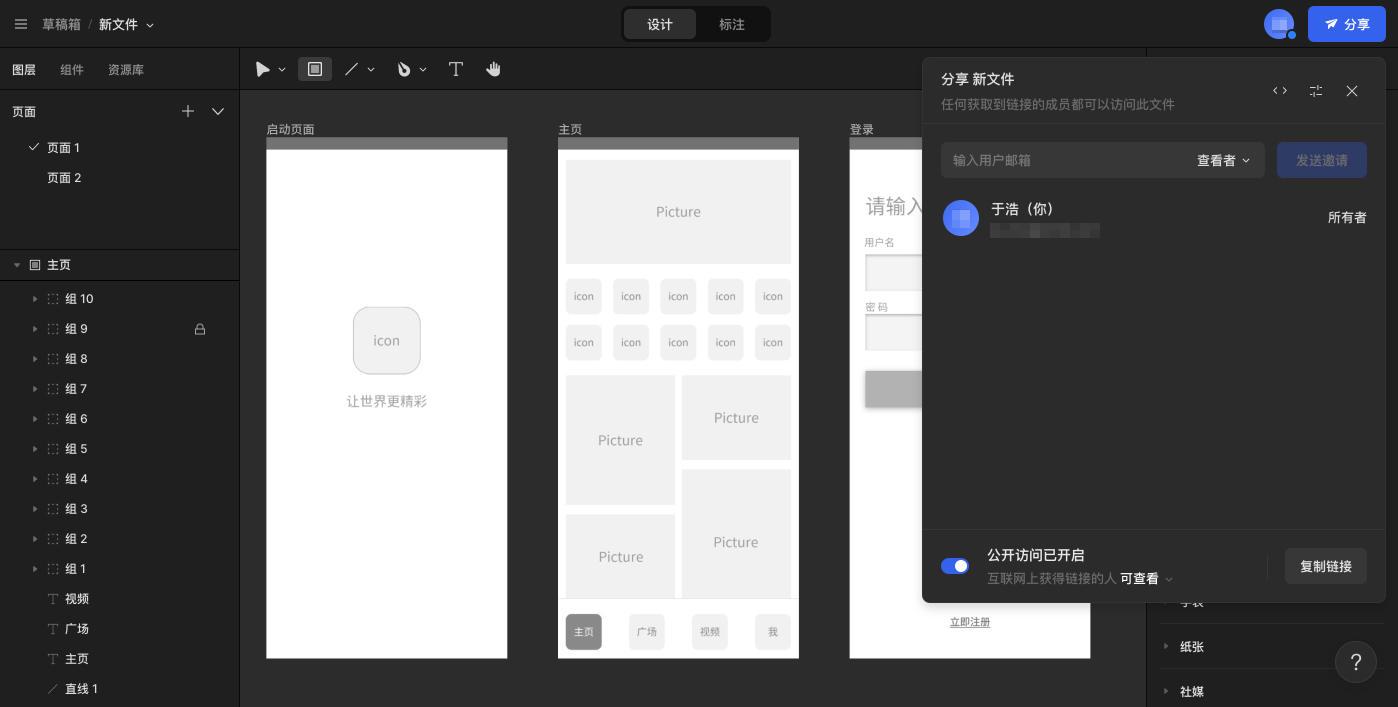Collapse the 主页 frame layer tree

(x=17, y=265)
